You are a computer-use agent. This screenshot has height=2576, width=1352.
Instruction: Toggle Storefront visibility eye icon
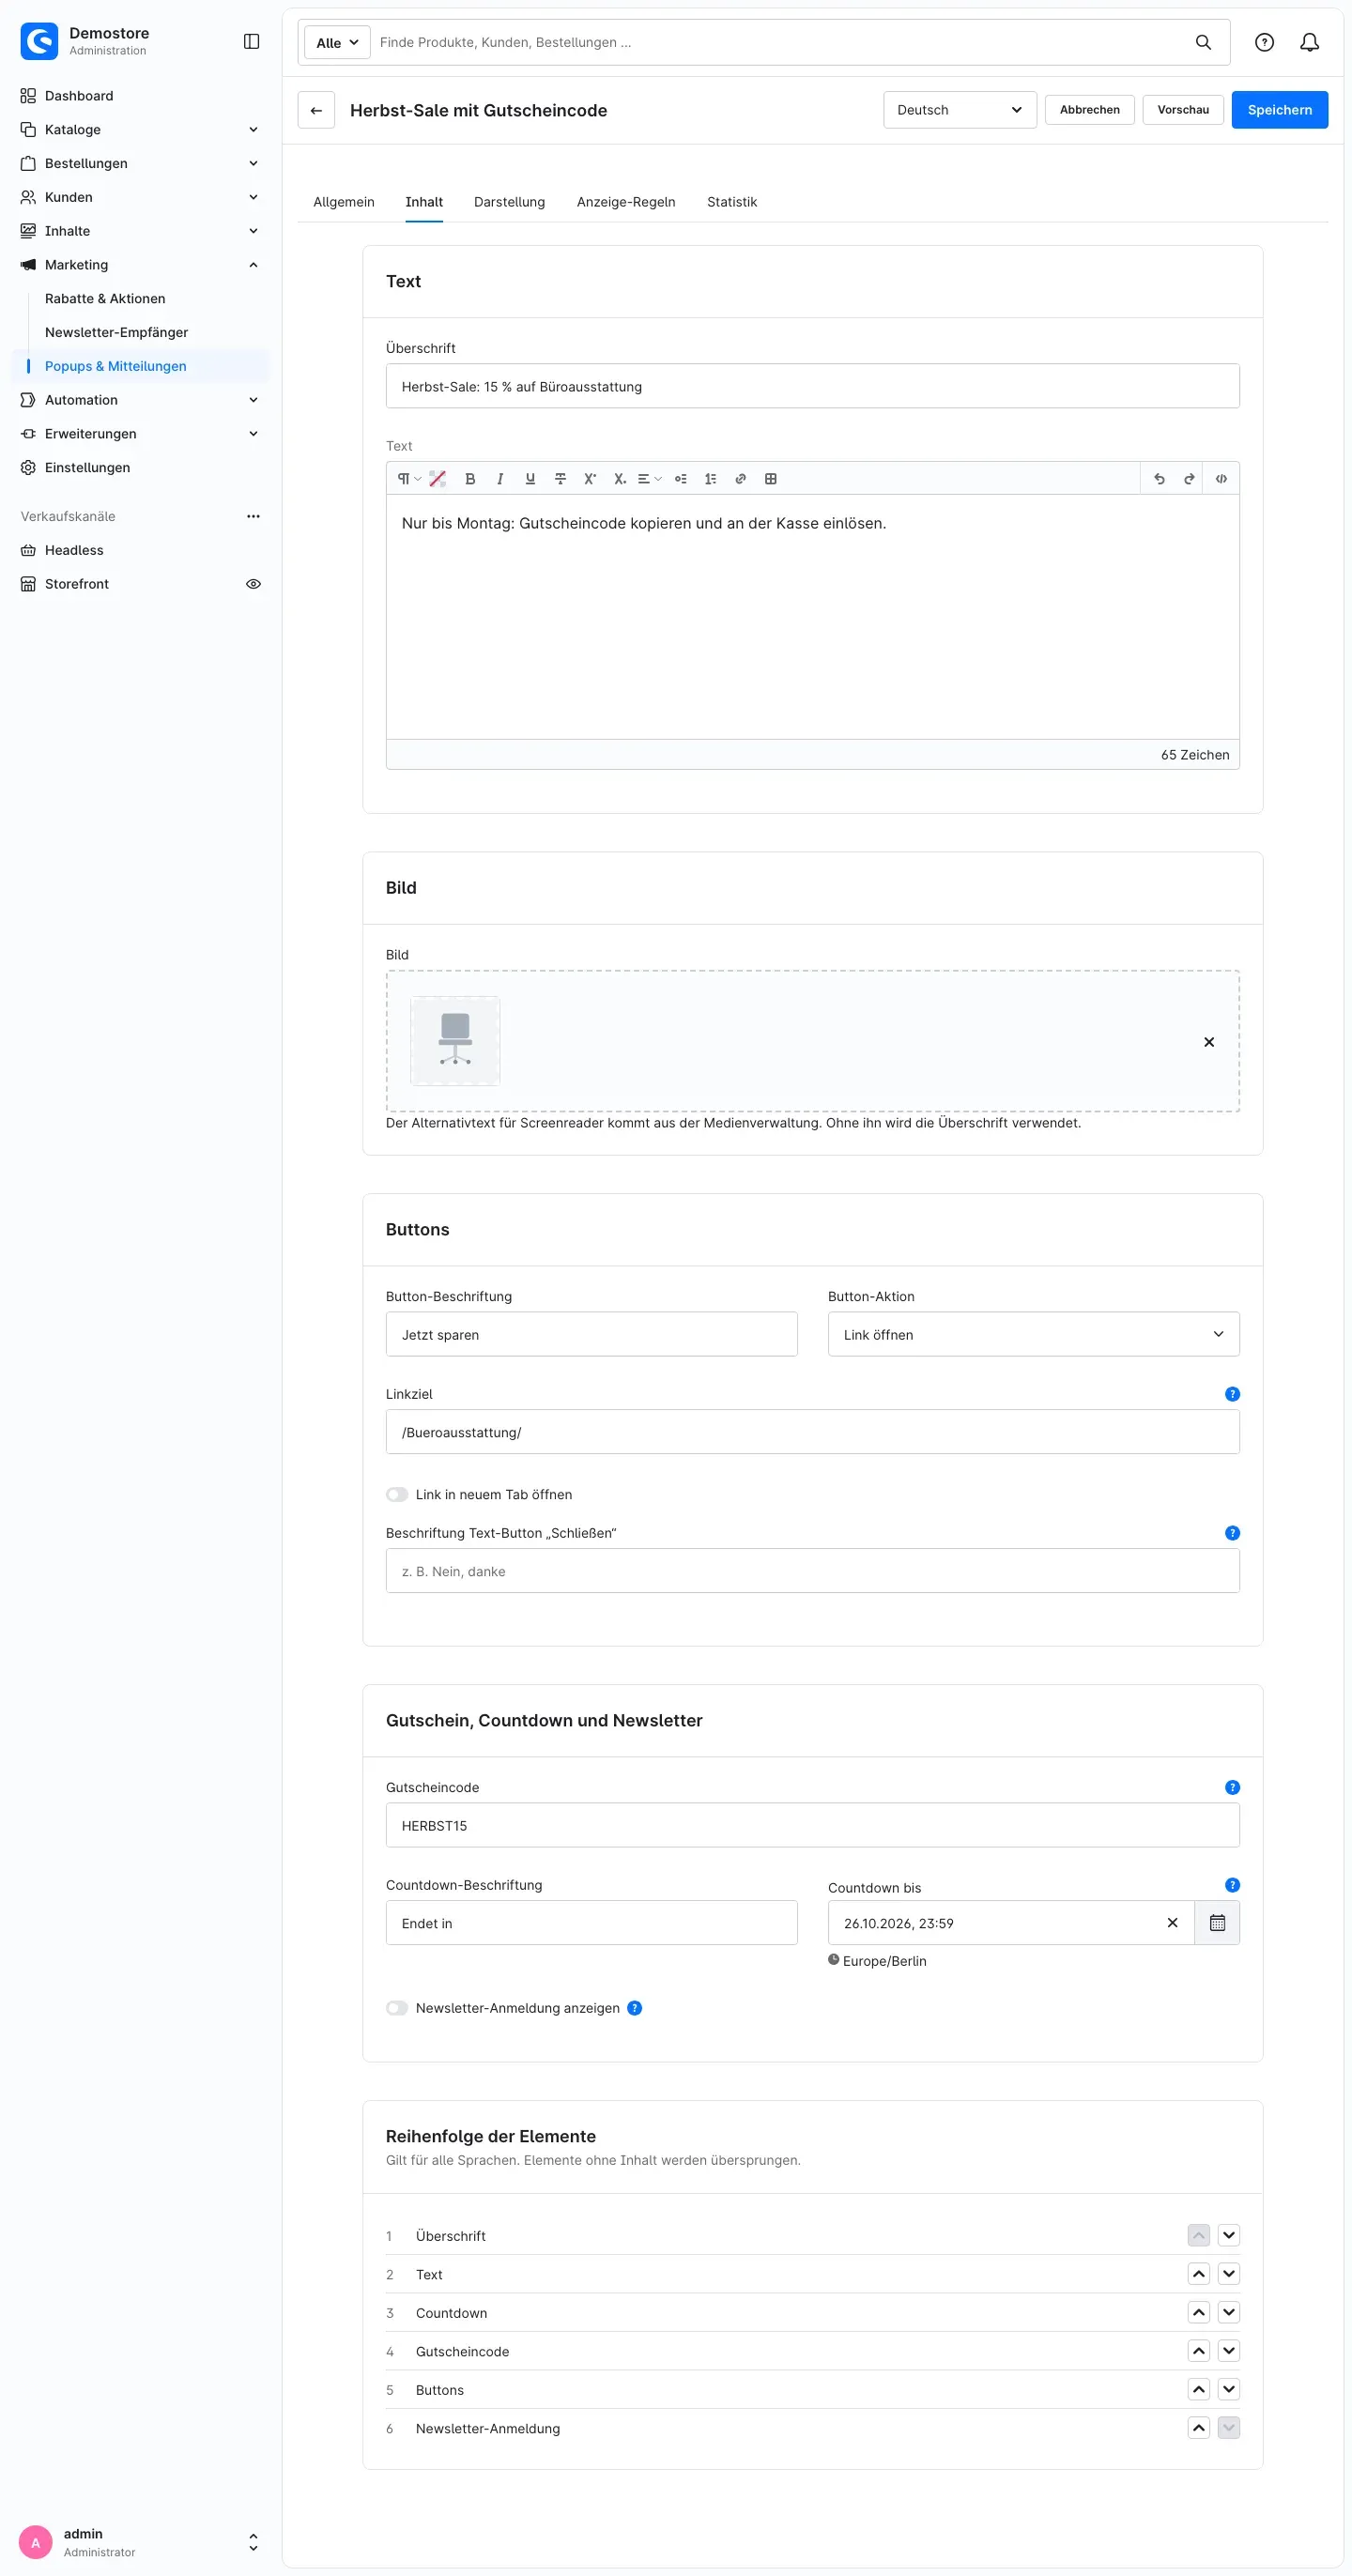pos(253,584)
